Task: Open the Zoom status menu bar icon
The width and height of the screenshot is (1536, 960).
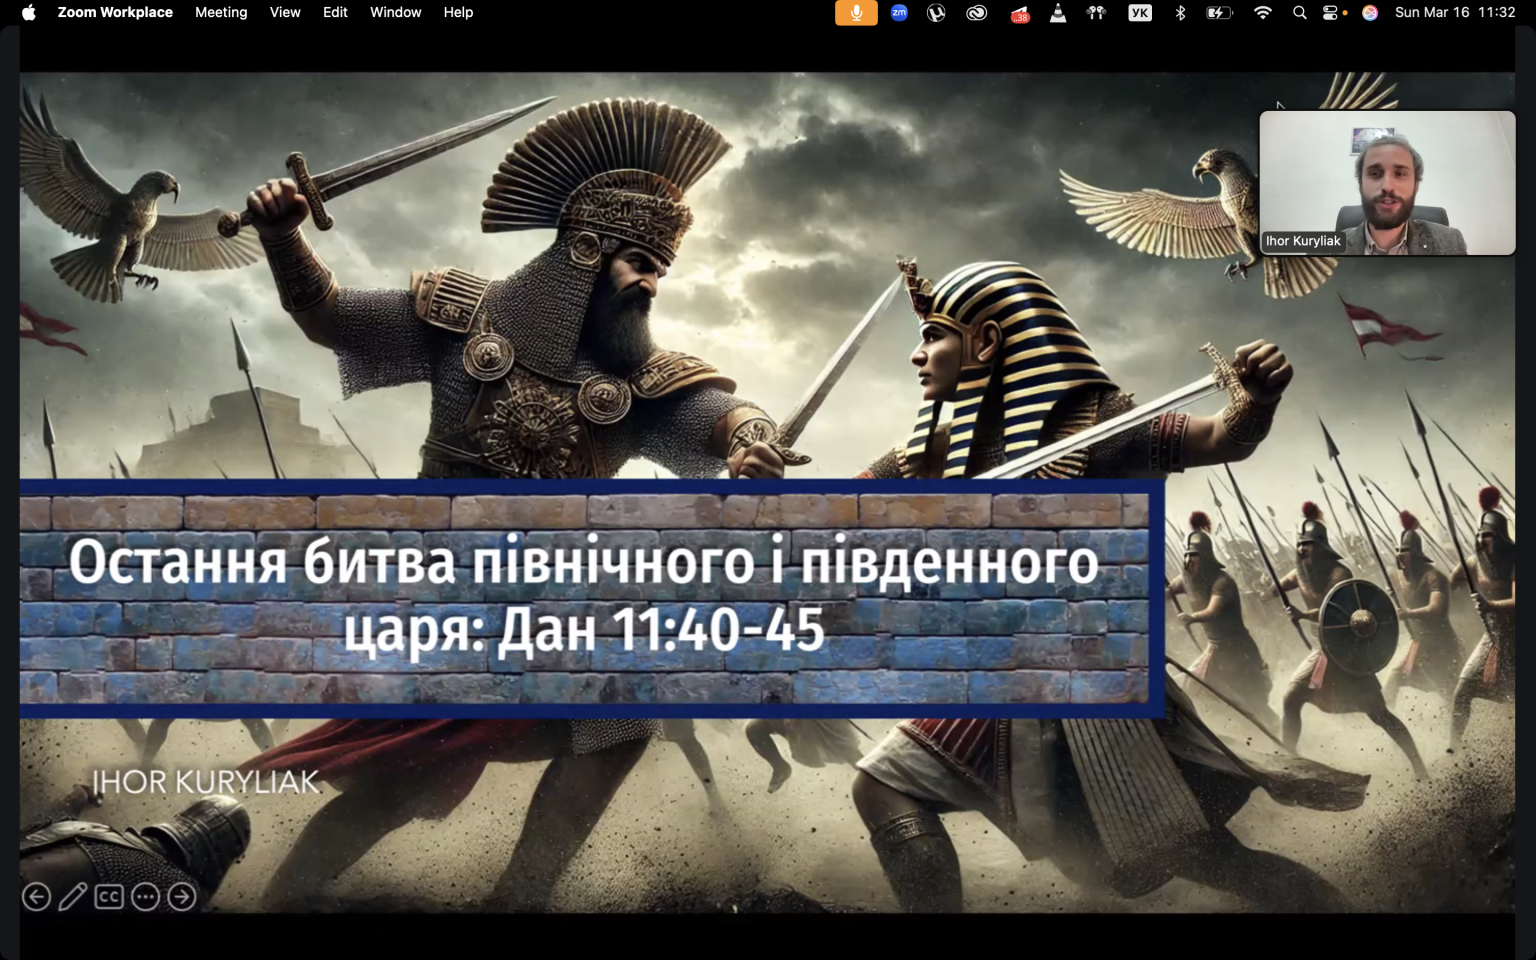Action: click(899, 12)
